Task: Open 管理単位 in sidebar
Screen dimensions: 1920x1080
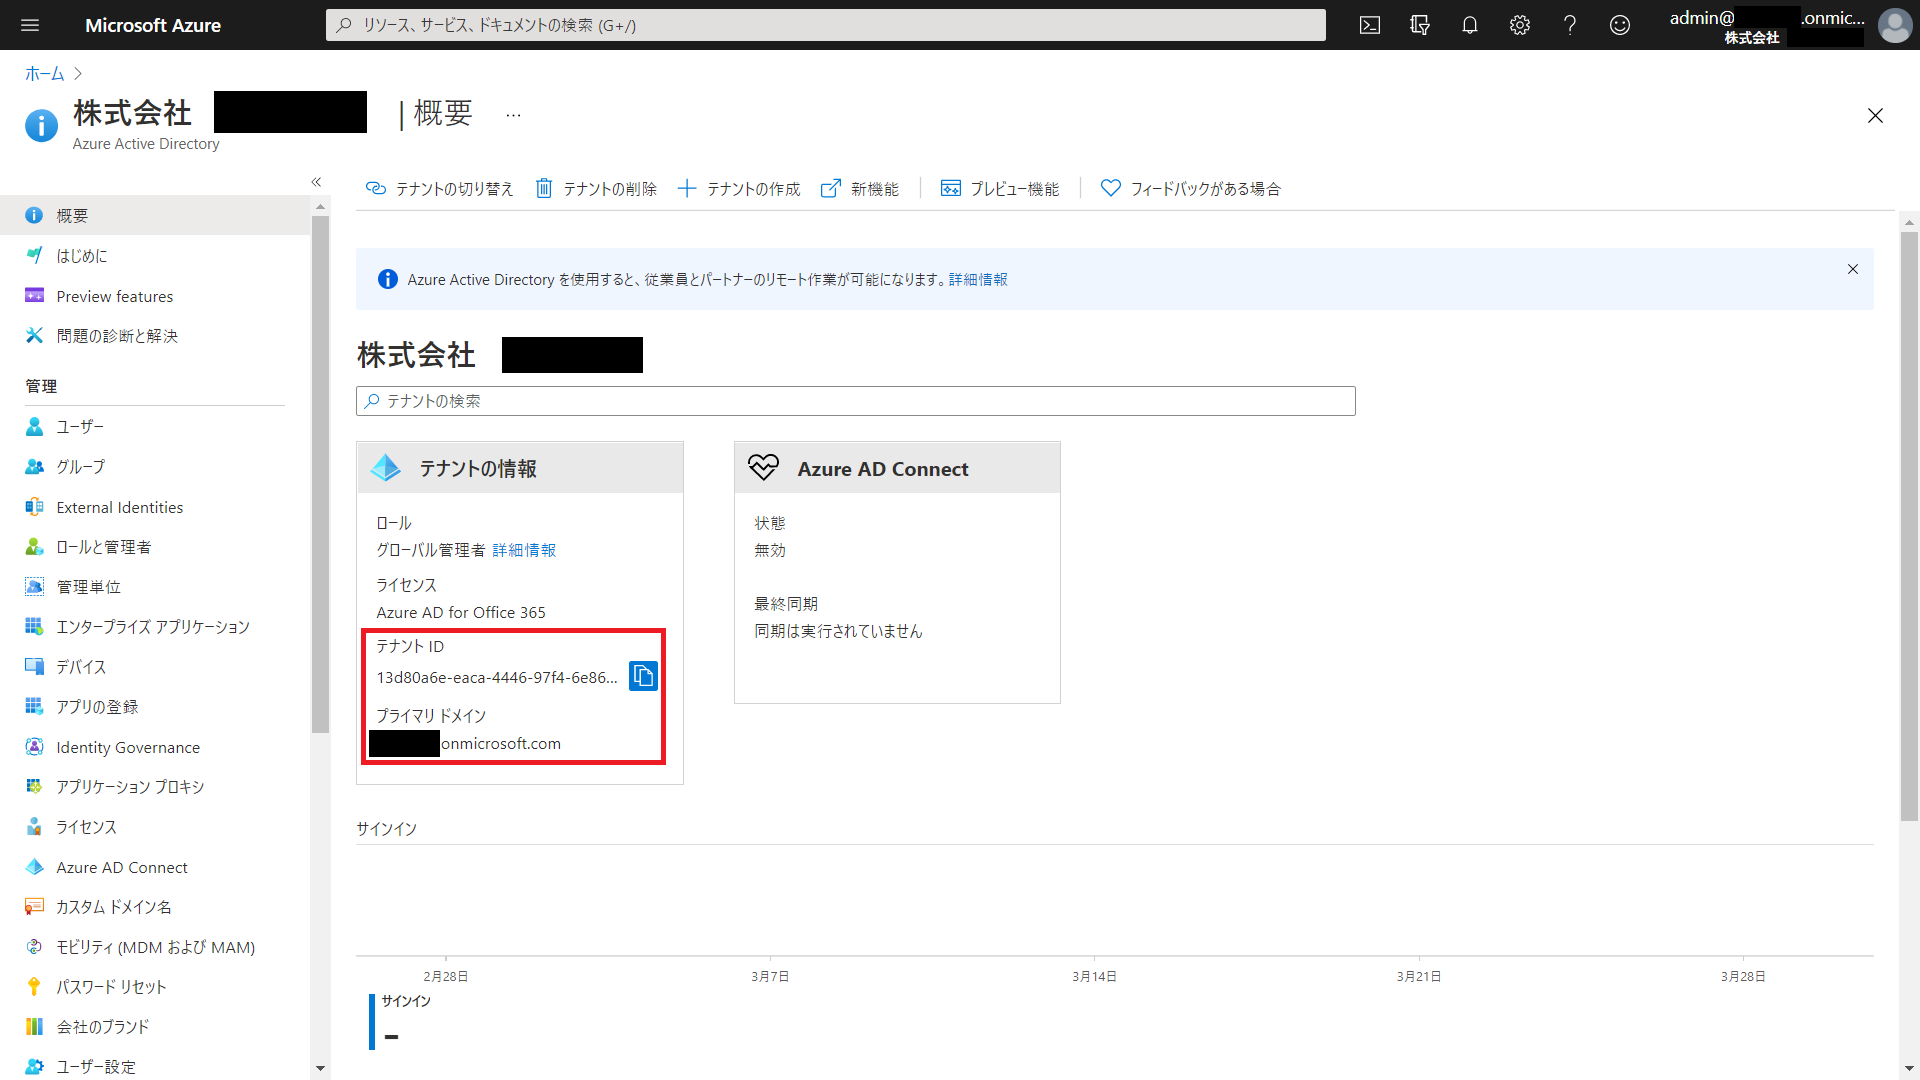Action: click(x=155, y=587)
